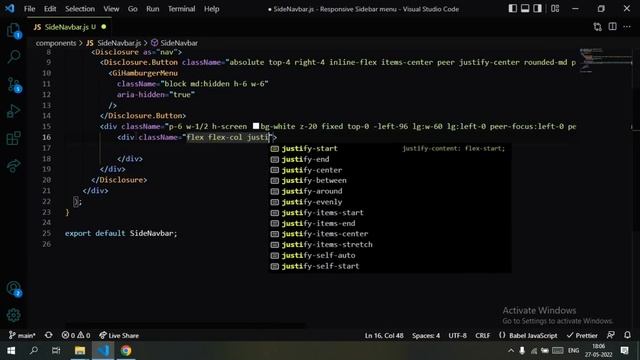Open notifications bell icon

coord(627,335)
